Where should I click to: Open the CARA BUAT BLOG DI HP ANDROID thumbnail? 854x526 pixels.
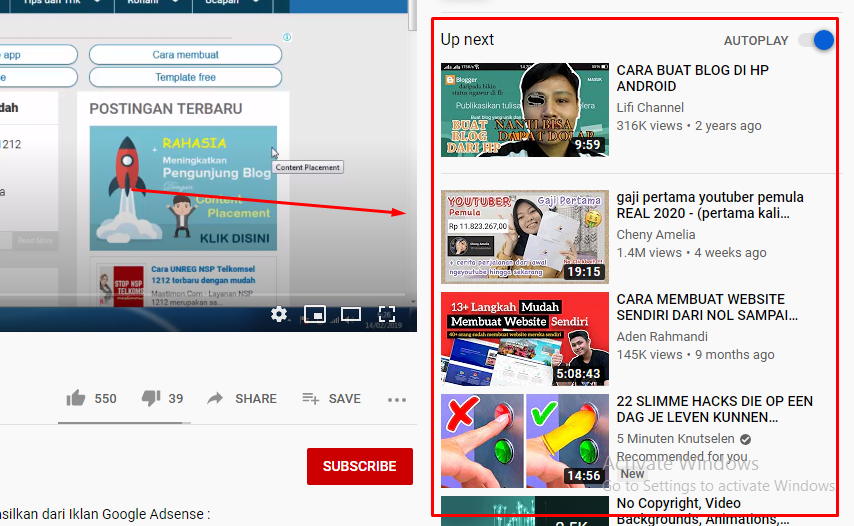[524, 110]
